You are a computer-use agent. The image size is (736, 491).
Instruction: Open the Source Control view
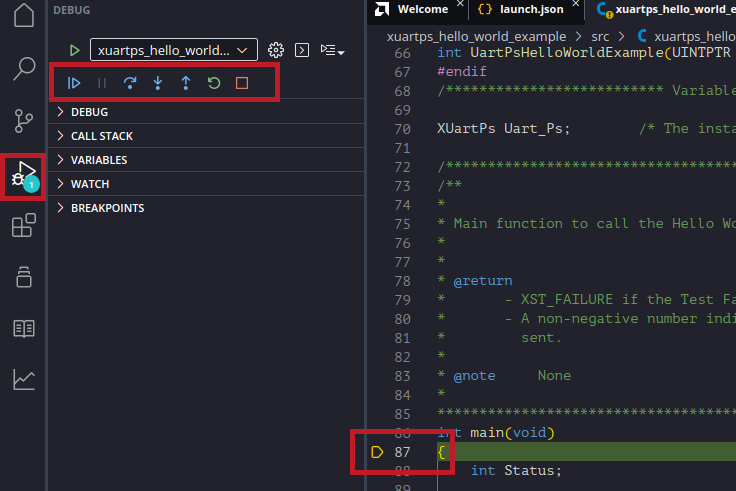pos(23,122)
